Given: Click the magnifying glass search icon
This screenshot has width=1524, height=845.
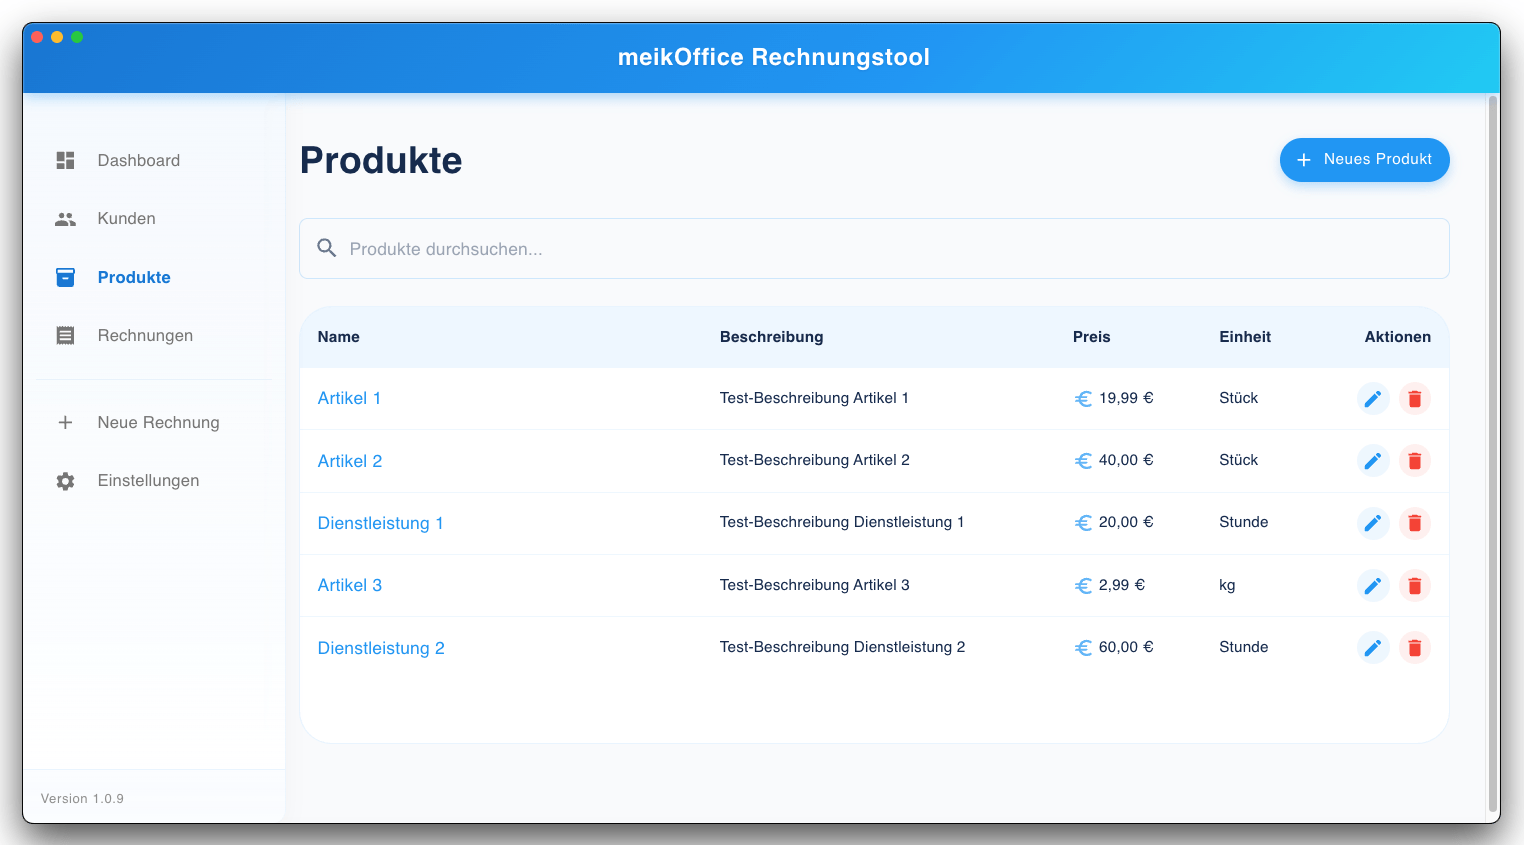Looking at the screenshot, I should tap(326, 247).
